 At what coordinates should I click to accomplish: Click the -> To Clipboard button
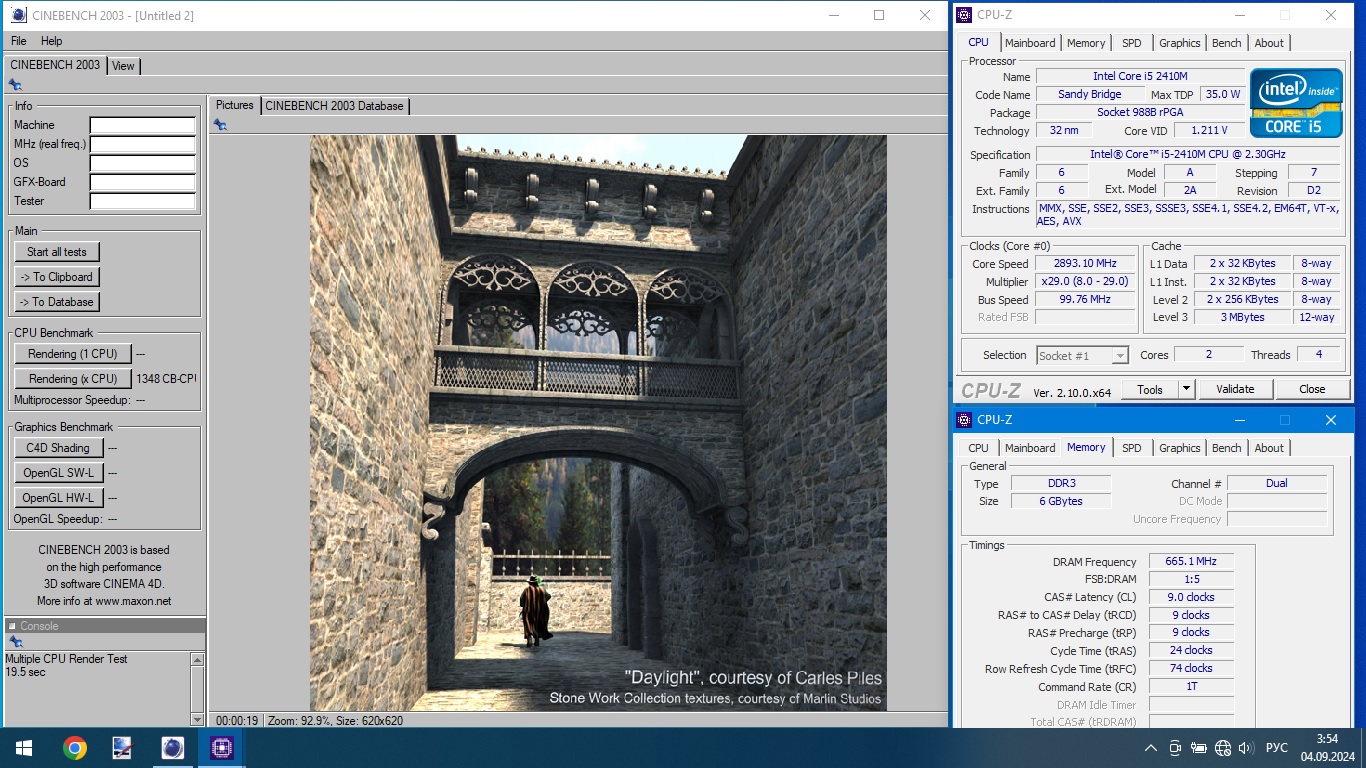click(57, 277)
